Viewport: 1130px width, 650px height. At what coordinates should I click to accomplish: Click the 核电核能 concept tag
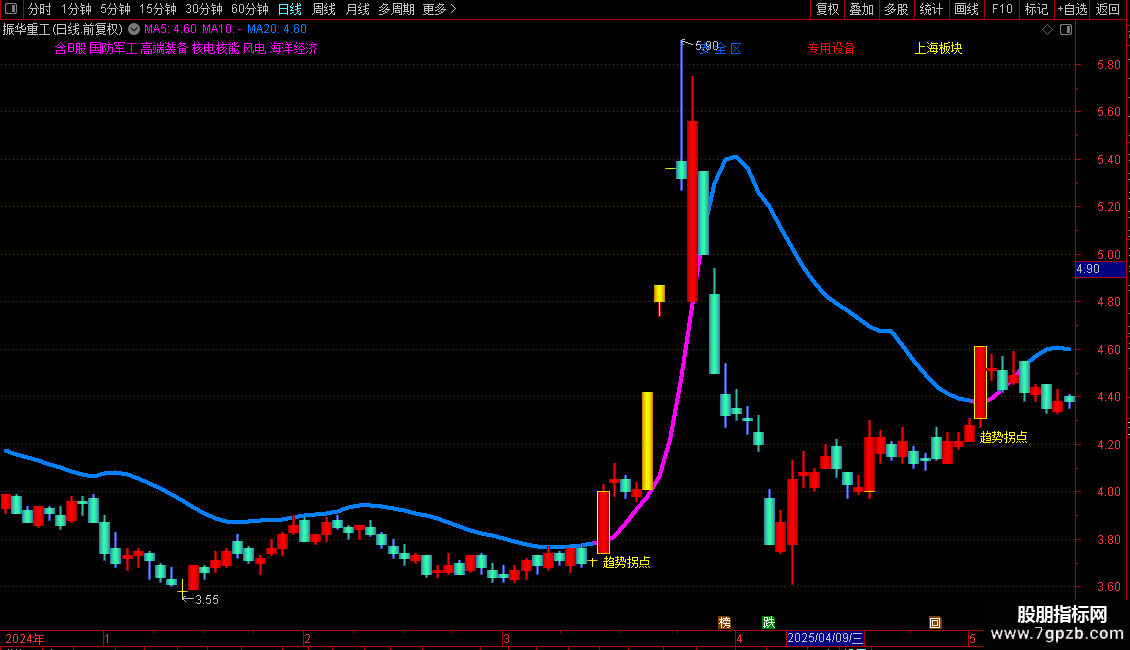(215, 48)
